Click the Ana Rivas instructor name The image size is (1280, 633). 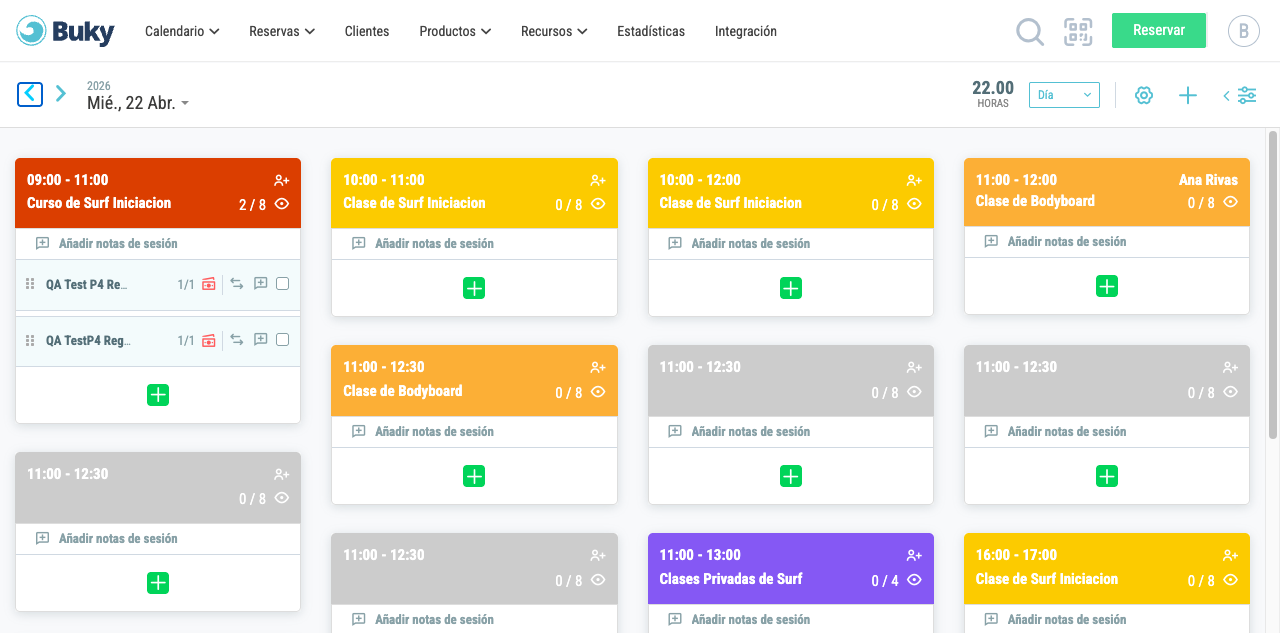[1208, 180]
